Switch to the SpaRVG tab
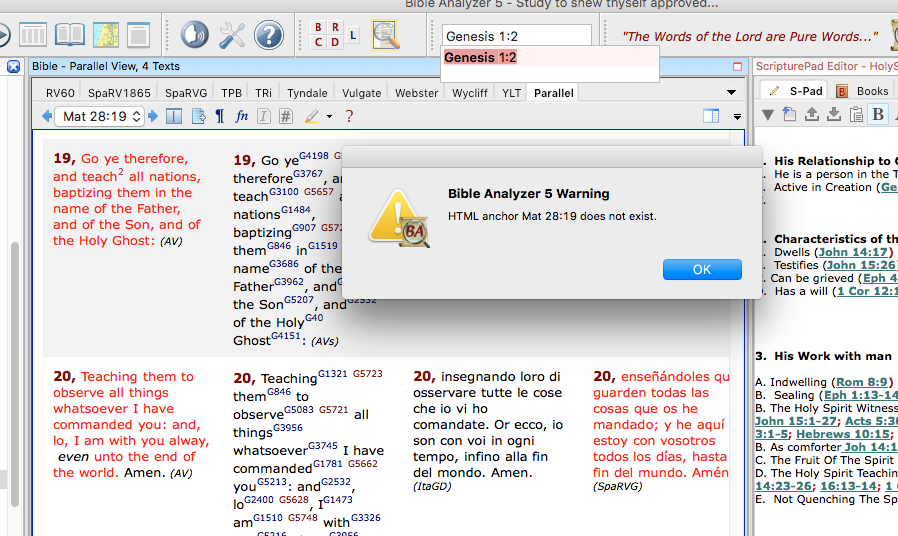Screen dimensions: 898x536 pyautogui.click(x=186, y=93)
